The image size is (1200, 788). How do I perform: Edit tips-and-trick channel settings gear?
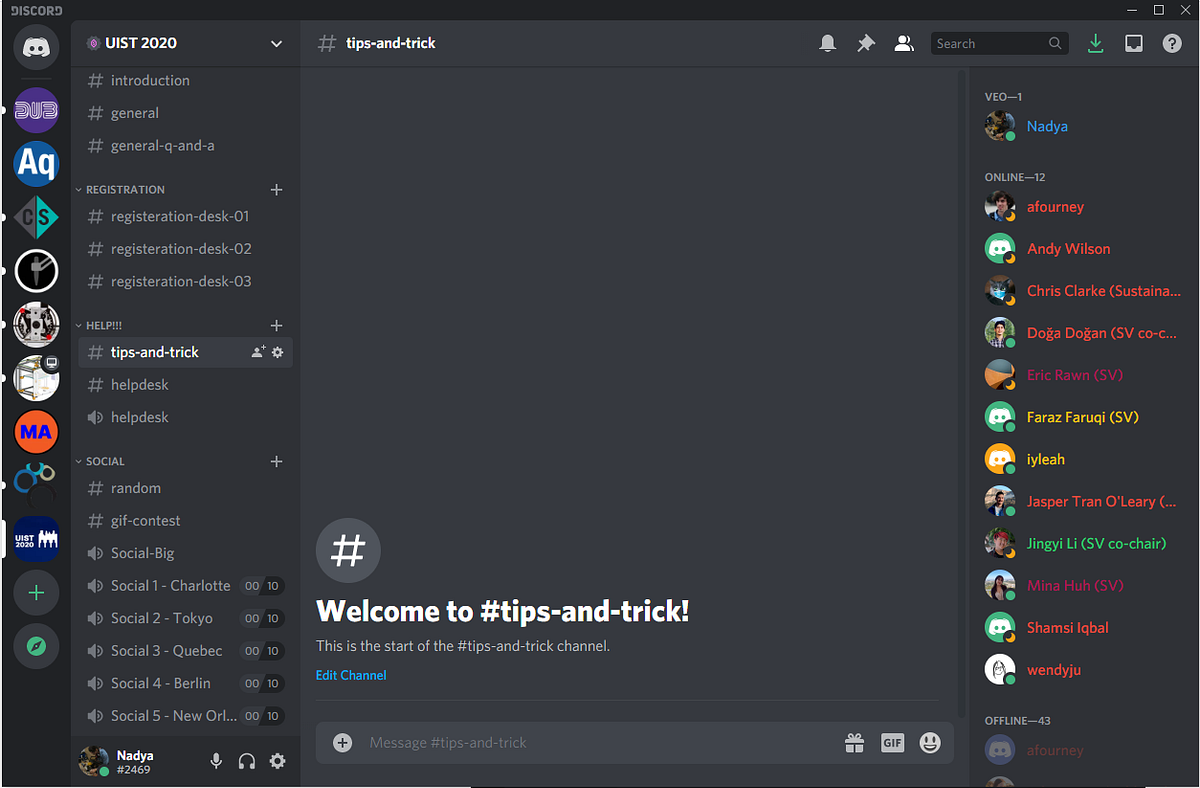point(278,352)
